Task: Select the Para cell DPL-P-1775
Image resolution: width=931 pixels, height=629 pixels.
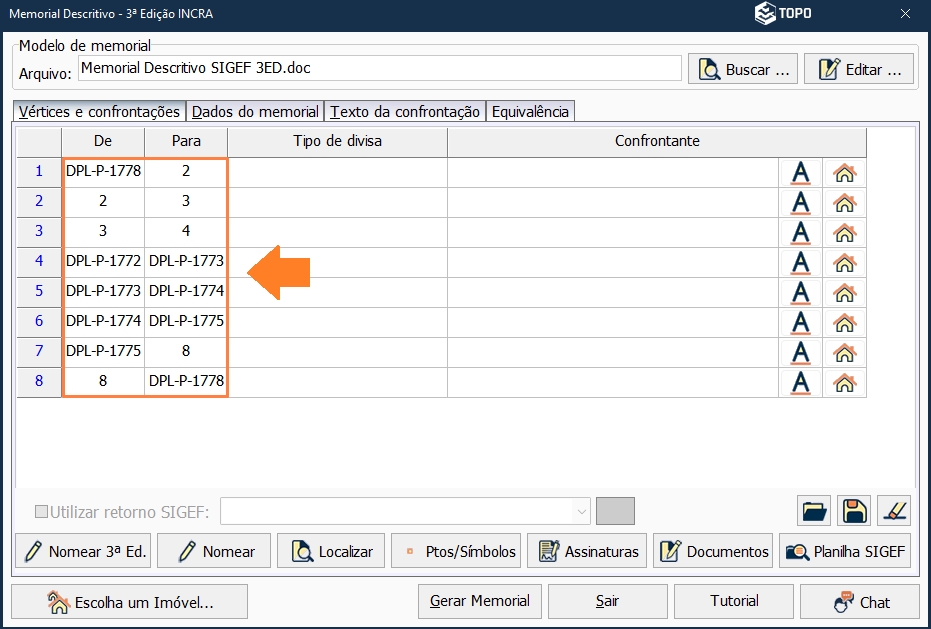Action: coord(186,321)
